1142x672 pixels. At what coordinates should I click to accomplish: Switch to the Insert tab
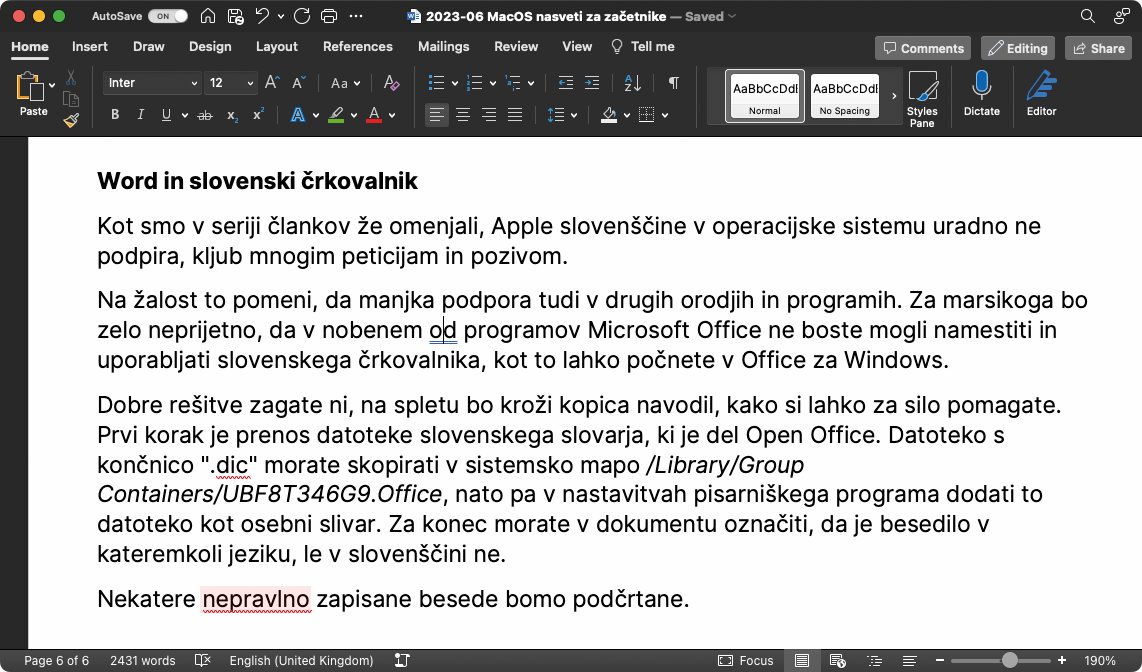[x=90, y=47]
